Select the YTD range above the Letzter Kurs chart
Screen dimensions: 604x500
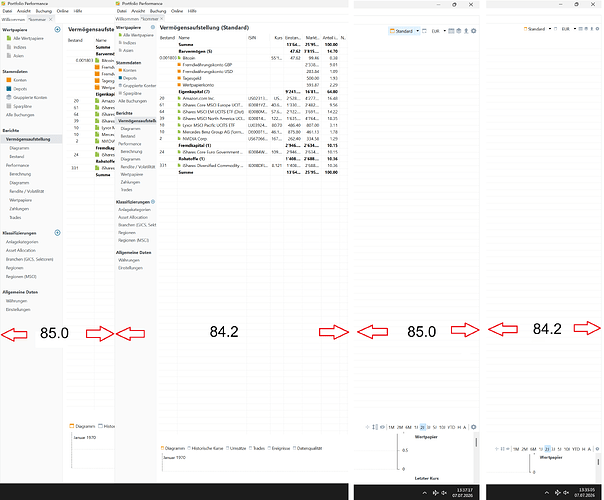coord(451,427)
